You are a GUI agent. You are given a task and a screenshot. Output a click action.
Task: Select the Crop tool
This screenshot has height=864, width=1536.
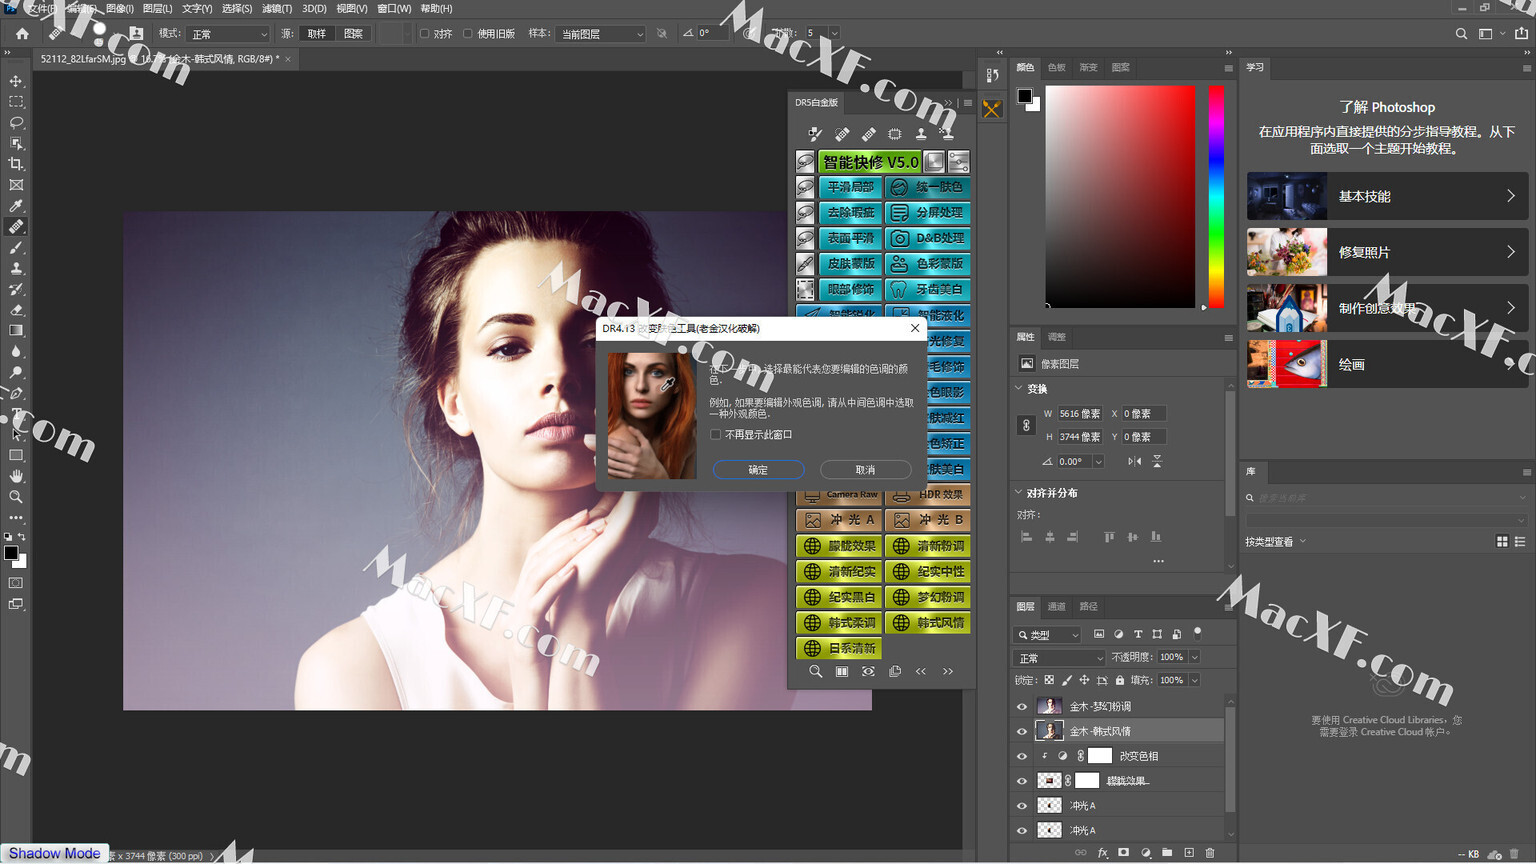[16, 164]
